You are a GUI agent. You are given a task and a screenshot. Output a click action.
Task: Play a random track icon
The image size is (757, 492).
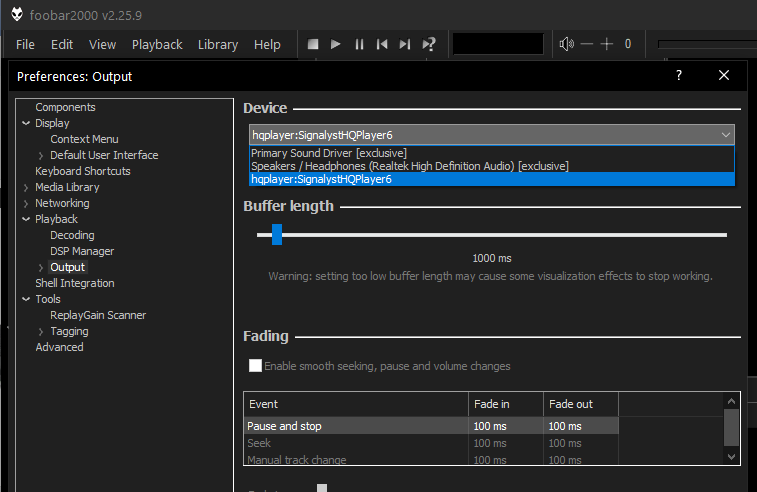tap(429, 44)
